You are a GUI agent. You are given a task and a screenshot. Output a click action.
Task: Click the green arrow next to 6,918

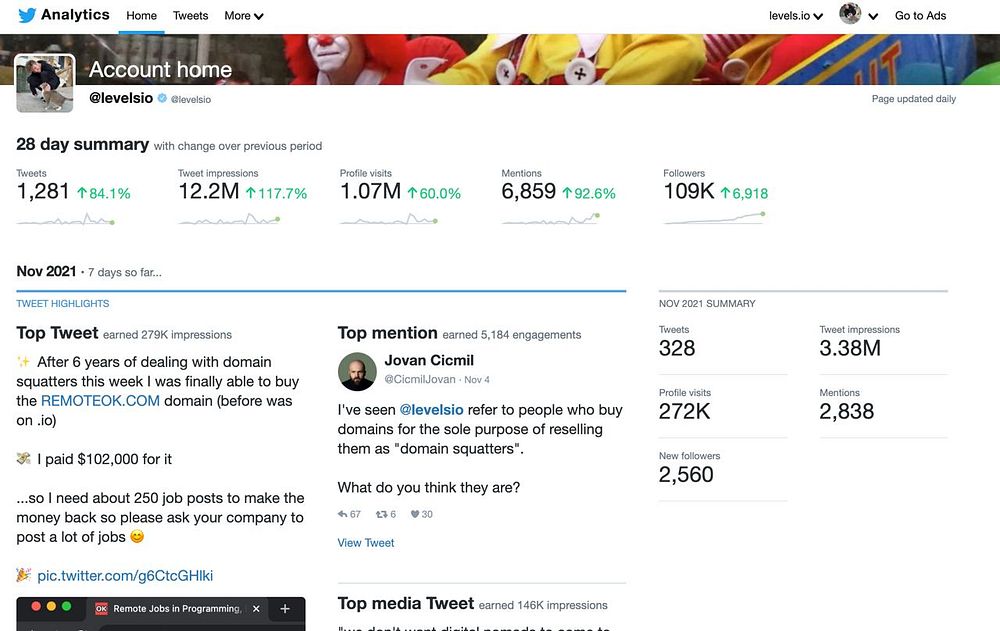click(x=725, y=193)
